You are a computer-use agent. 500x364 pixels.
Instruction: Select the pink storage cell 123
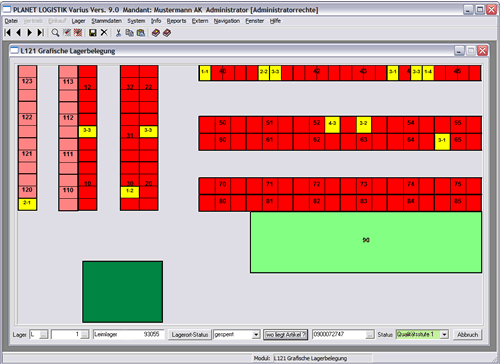[27, 83]
